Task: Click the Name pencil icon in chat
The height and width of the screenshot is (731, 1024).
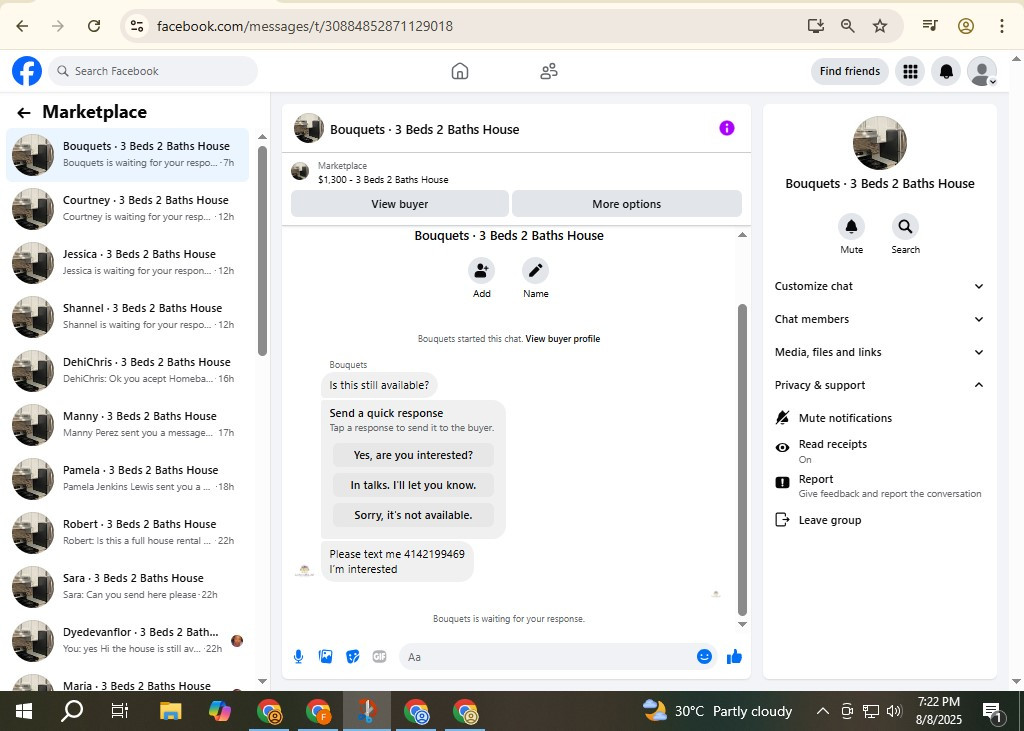Action: pyautogui.click(x=536, y=270)
